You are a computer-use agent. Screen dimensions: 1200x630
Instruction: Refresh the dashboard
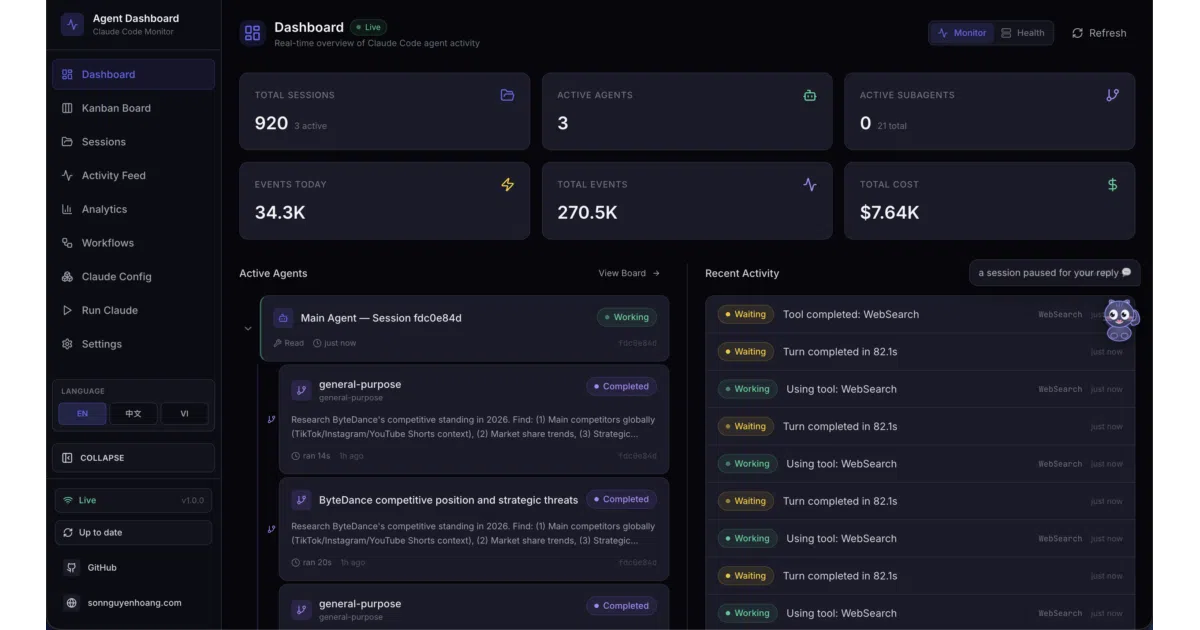click(x=1099, y=33)
